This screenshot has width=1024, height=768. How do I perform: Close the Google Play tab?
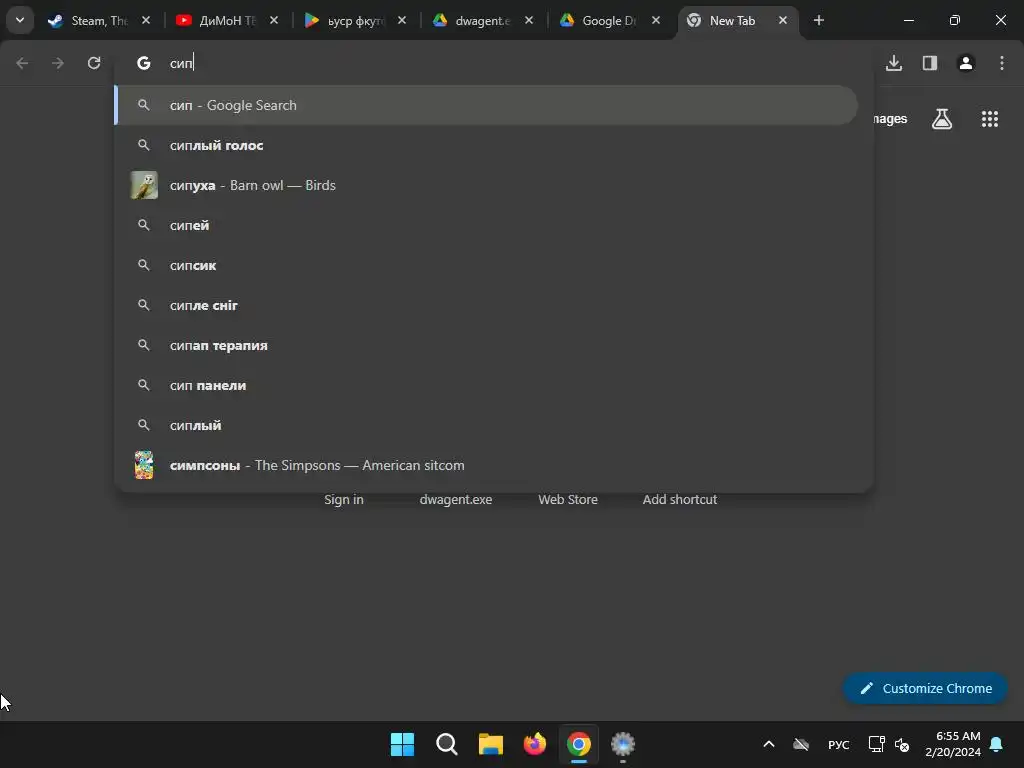tap(402, 20)
